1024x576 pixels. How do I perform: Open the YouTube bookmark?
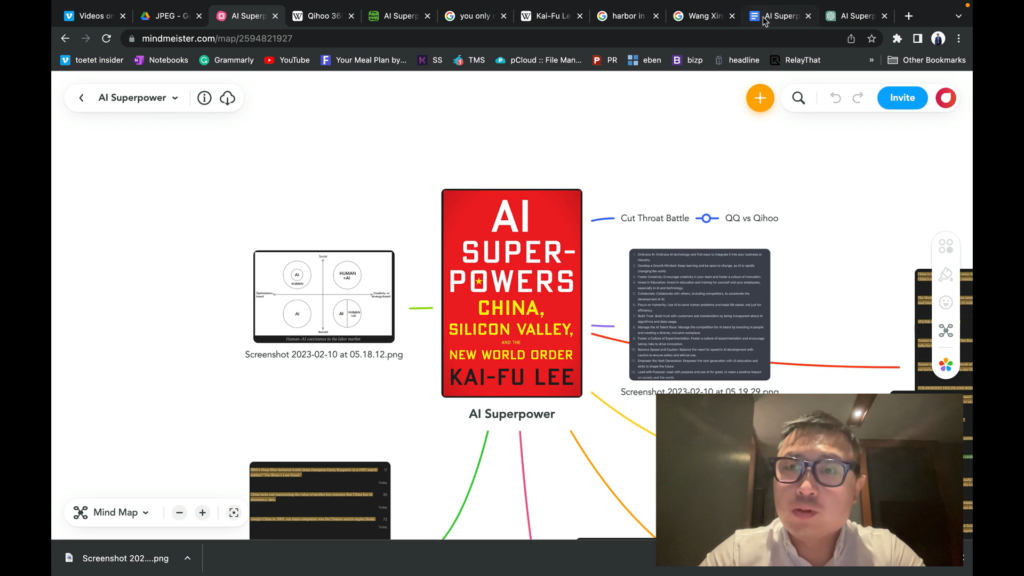click(x=287, y=60)
